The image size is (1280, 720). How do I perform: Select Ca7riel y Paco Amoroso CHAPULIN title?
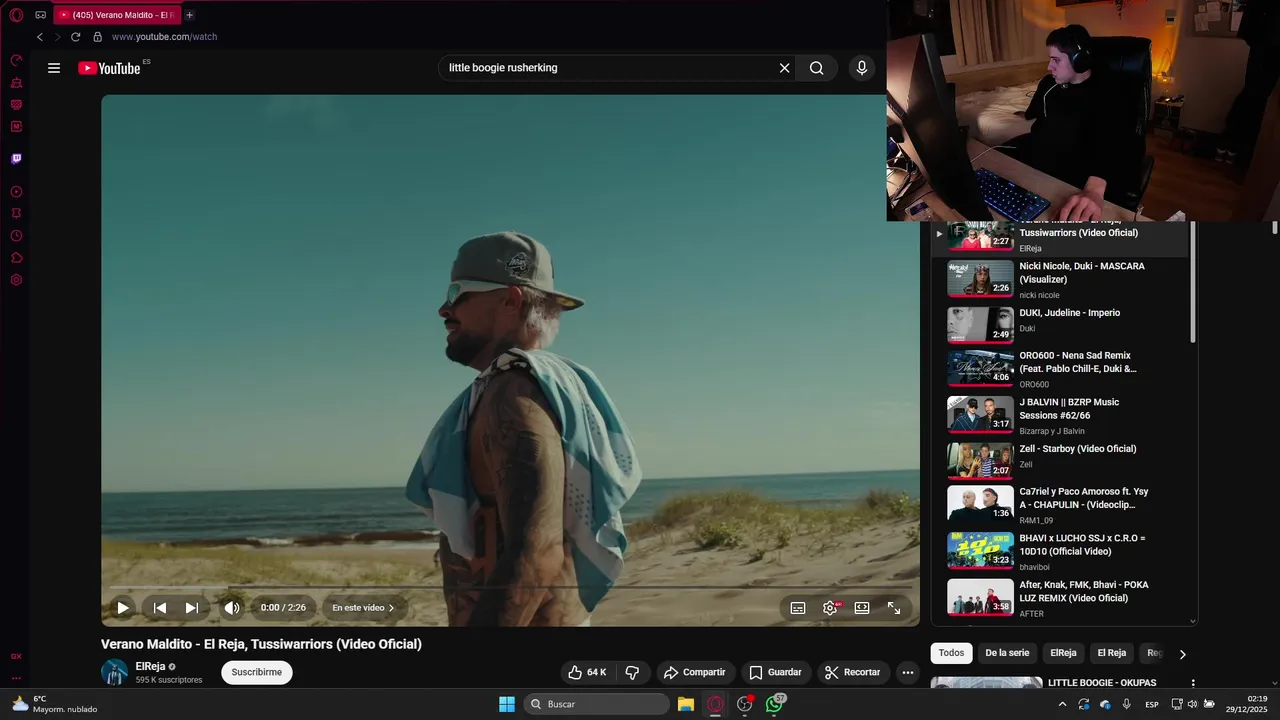(x=1084, y=498)
